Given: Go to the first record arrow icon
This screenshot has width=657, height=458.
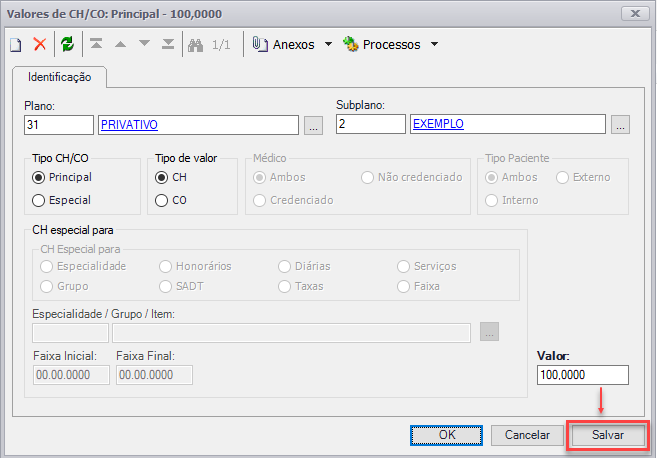Looking at the screenshot, I should click(x=96, y=44).
